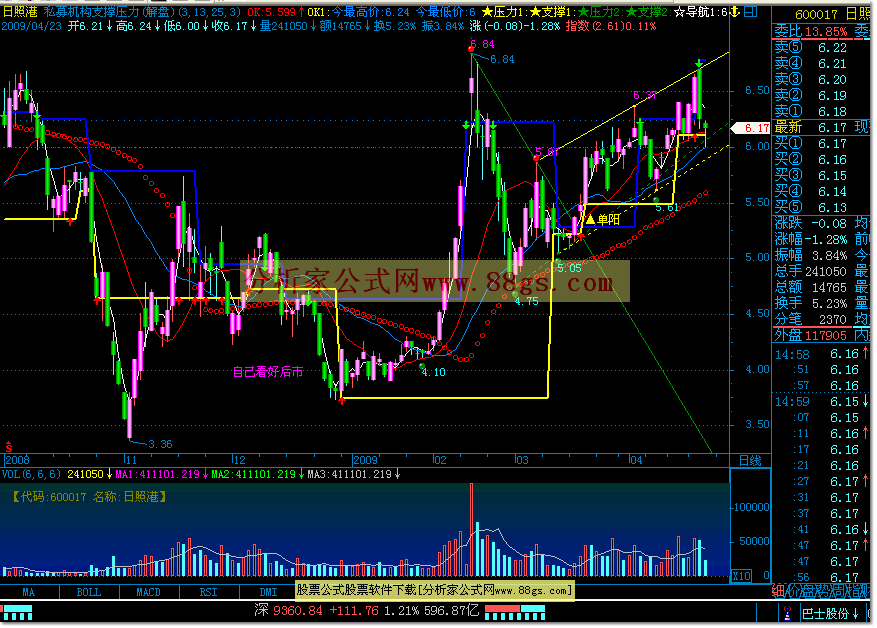The image size is (877, 628).
Task: Click the blue window layout icon
Action: click(x=750, y=11)
